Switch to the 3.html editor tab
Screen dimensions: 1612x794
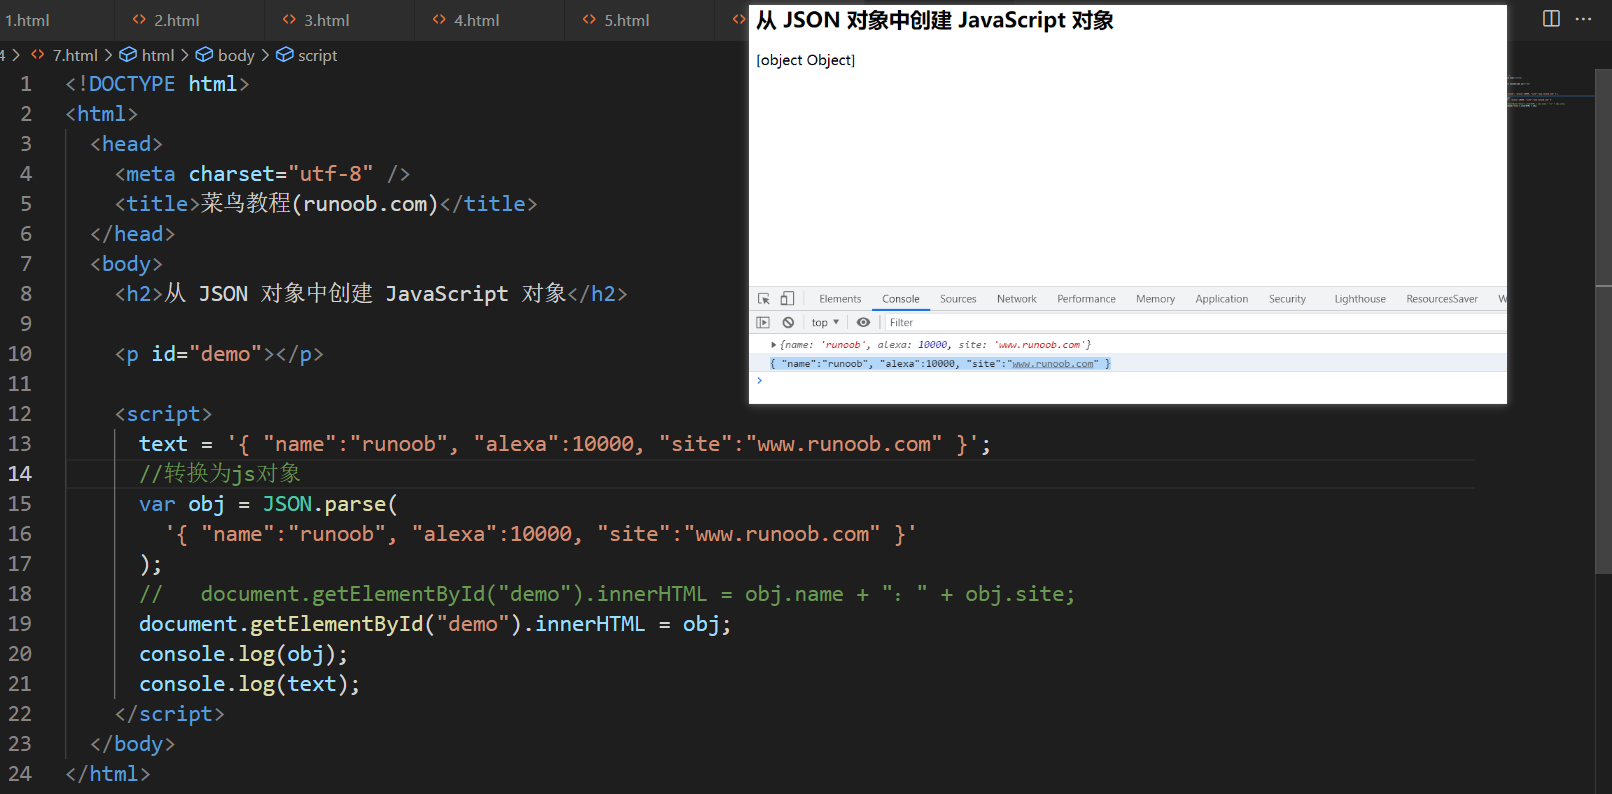[x=327, y=20]
